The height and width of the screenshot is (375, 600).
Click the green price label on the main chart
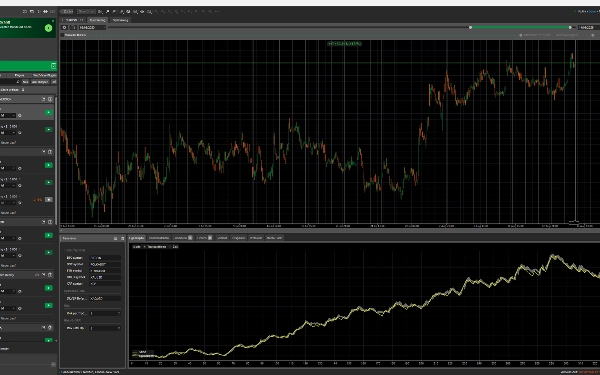344,44
